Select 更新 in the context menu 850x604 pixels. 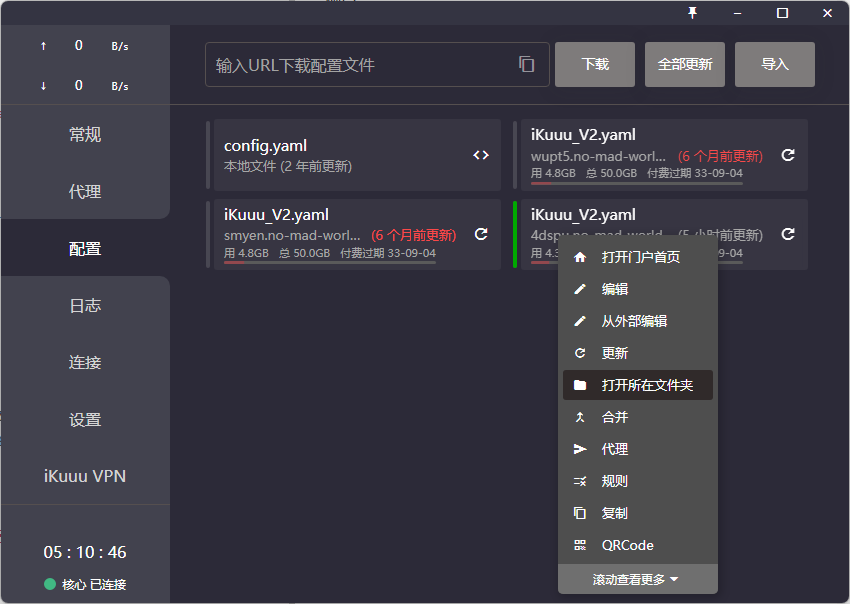click(x=638, y=353)
